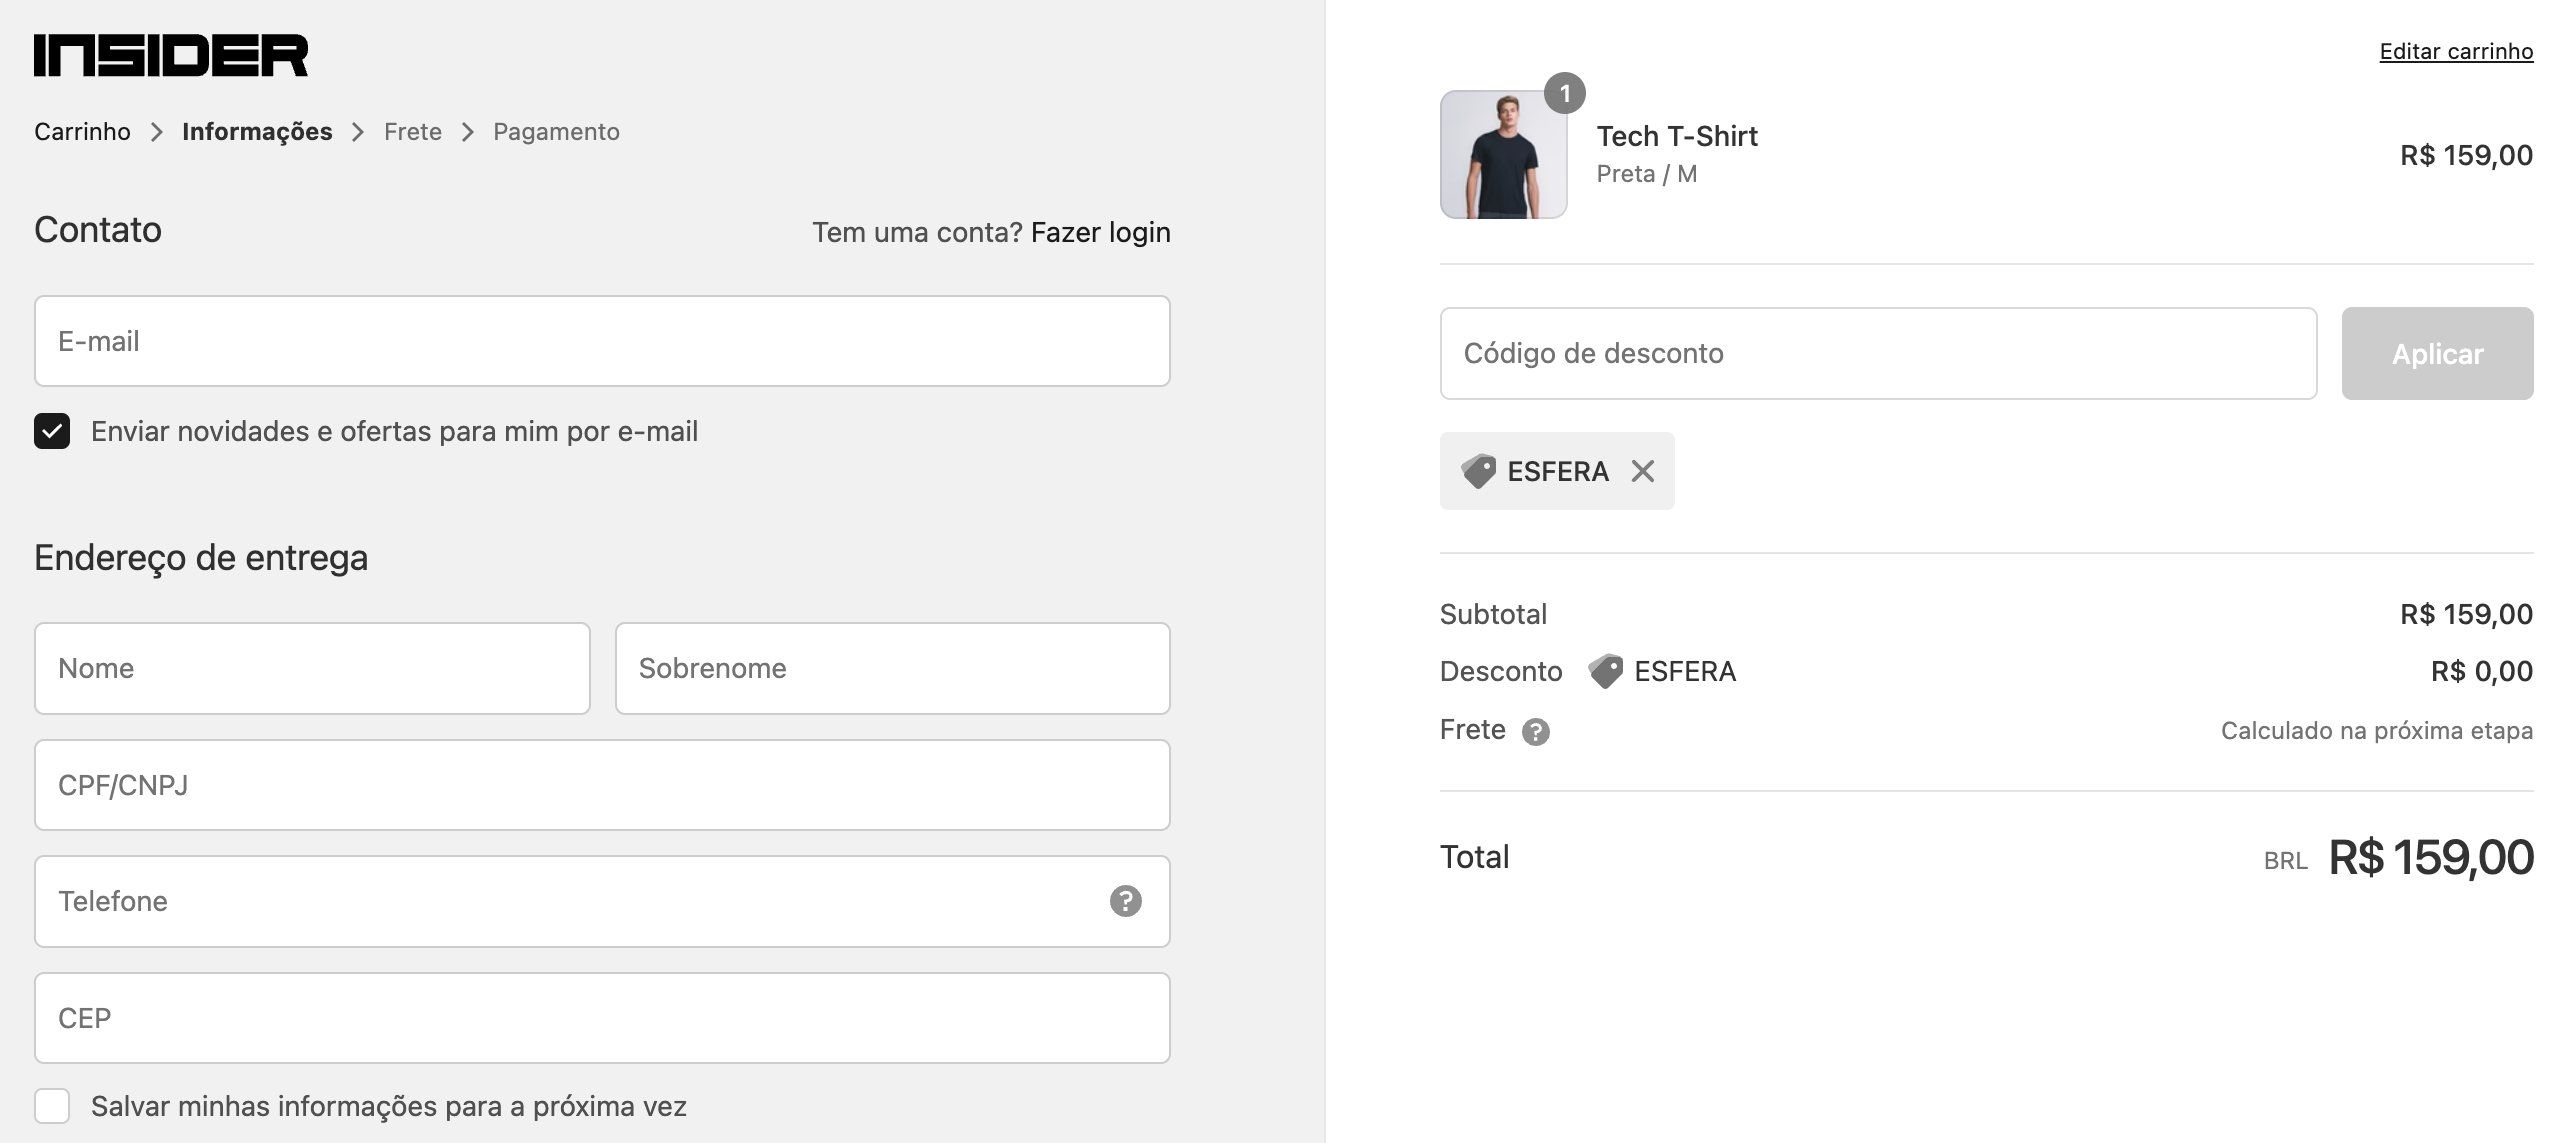Focus the Código de desconto field
Screen dimensions: 2573x1143
pos(1878,354)
